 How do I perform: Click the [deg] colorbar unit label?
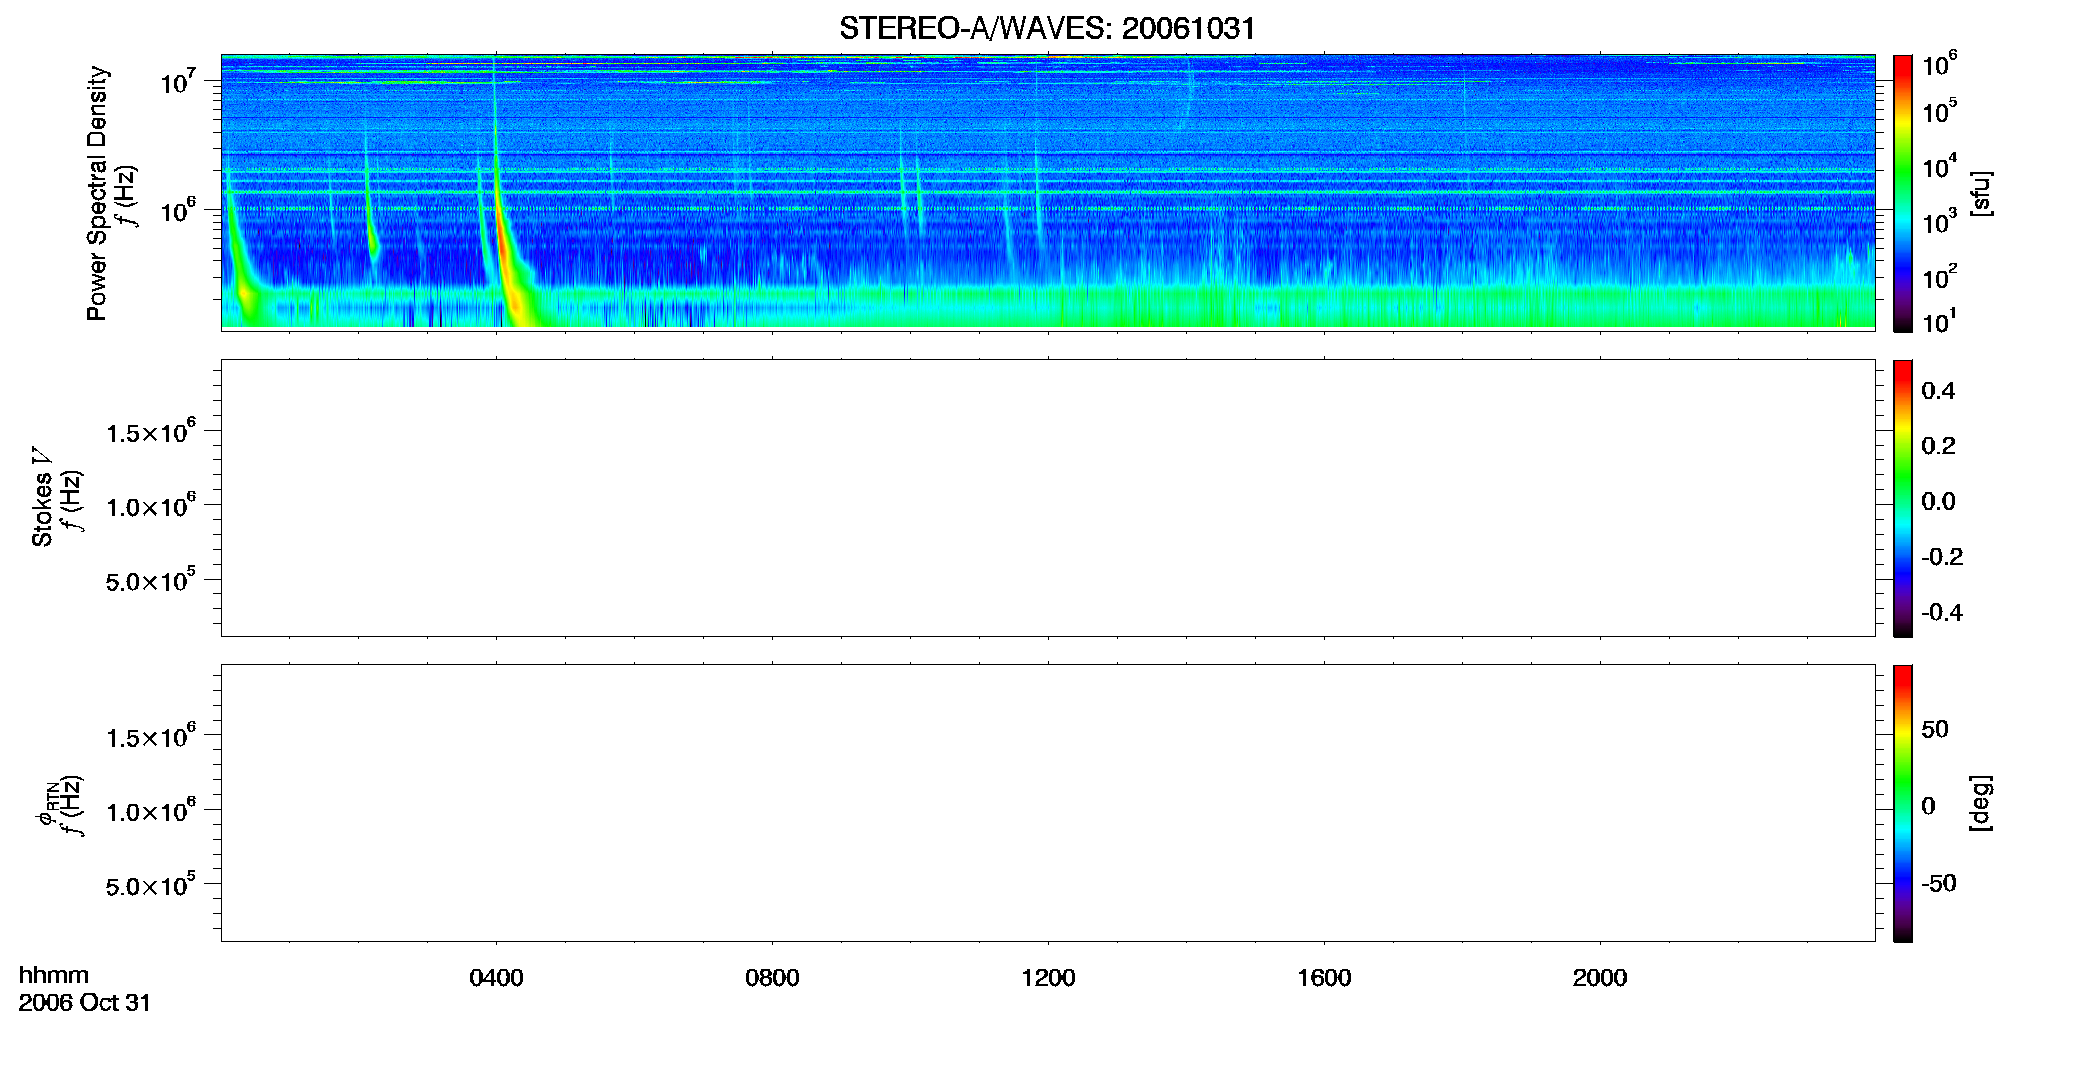tap(1981, 803)
